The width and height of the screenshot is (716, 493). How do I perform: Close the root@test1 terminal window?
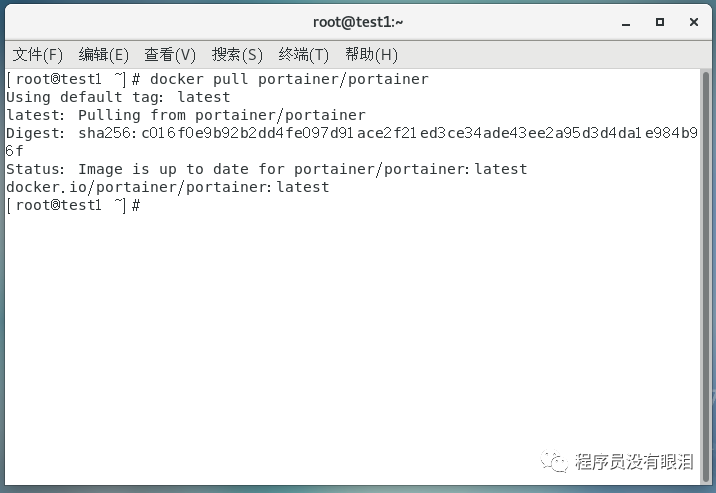point(694,22)
